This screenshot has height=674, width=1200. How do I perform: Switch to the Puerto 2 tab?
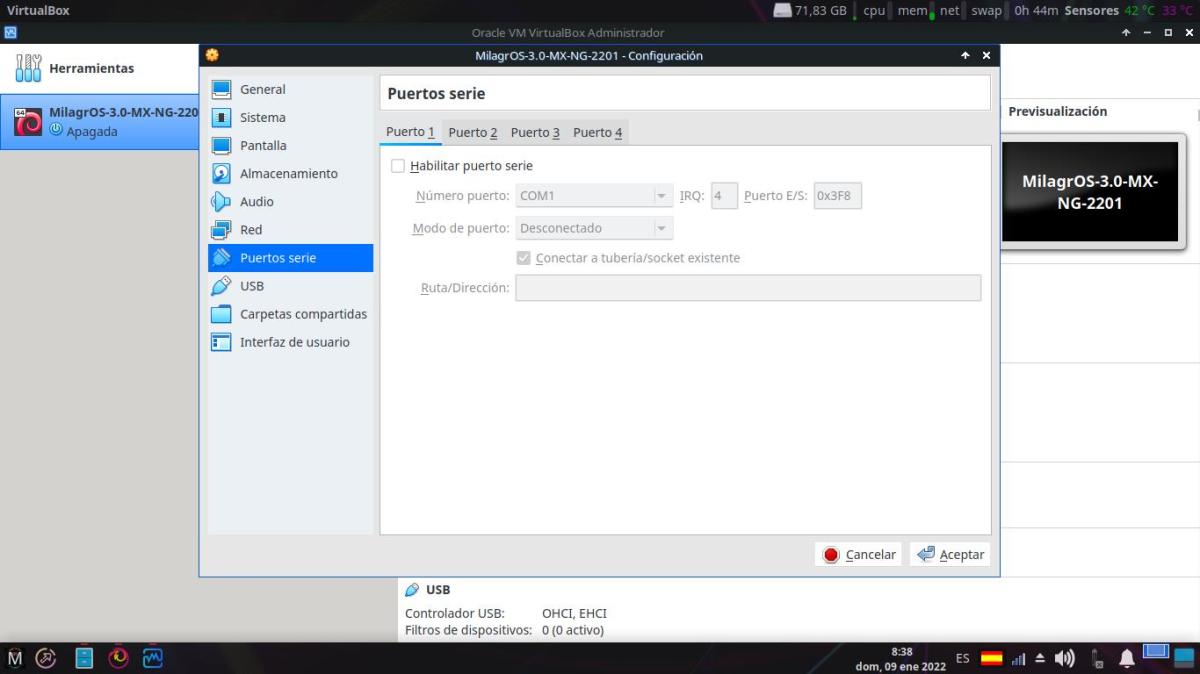[x=472, y=132]
